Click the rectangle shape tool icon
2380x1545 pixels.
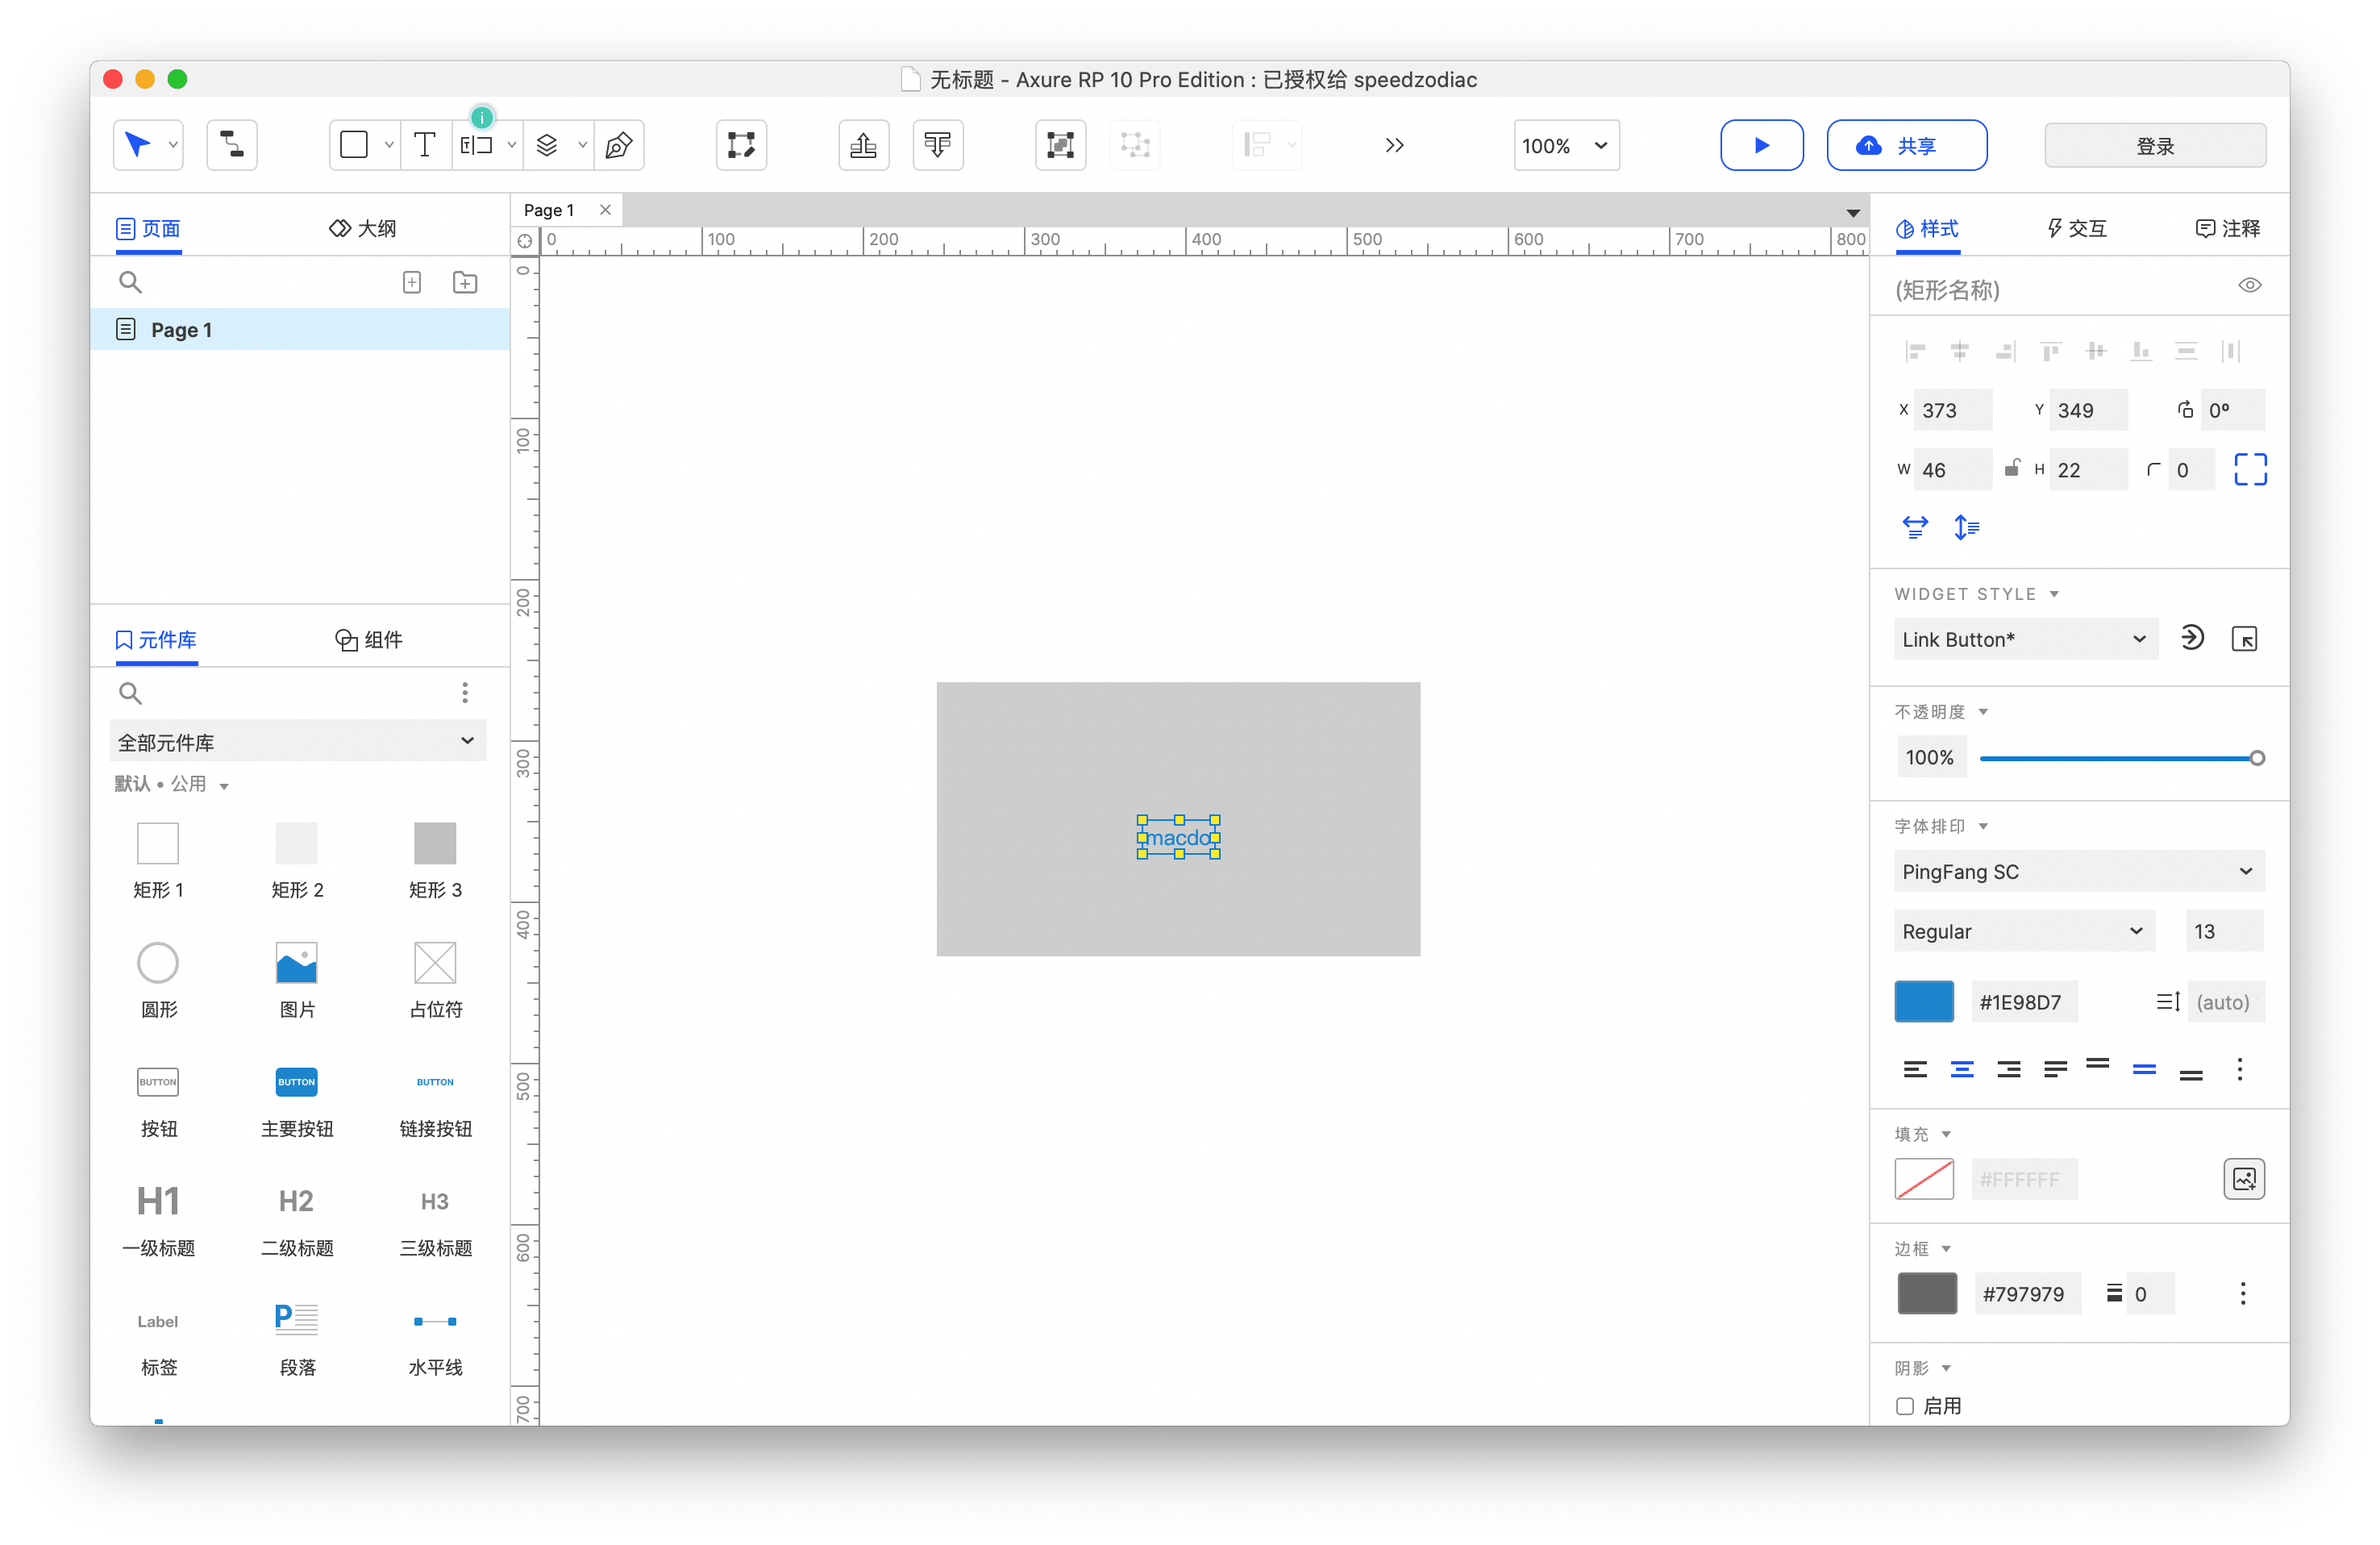tap(355, 145)
